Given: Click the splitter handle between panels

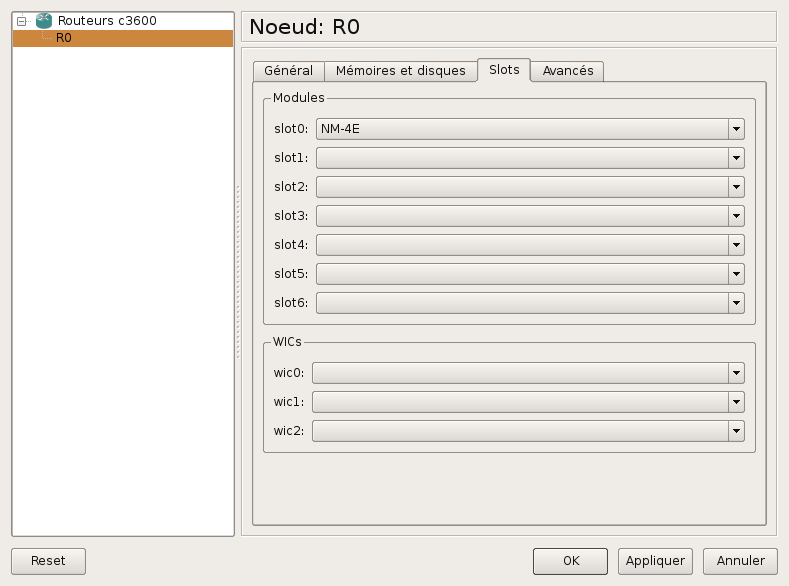Looking at the screenshot, I should (238, 272).
